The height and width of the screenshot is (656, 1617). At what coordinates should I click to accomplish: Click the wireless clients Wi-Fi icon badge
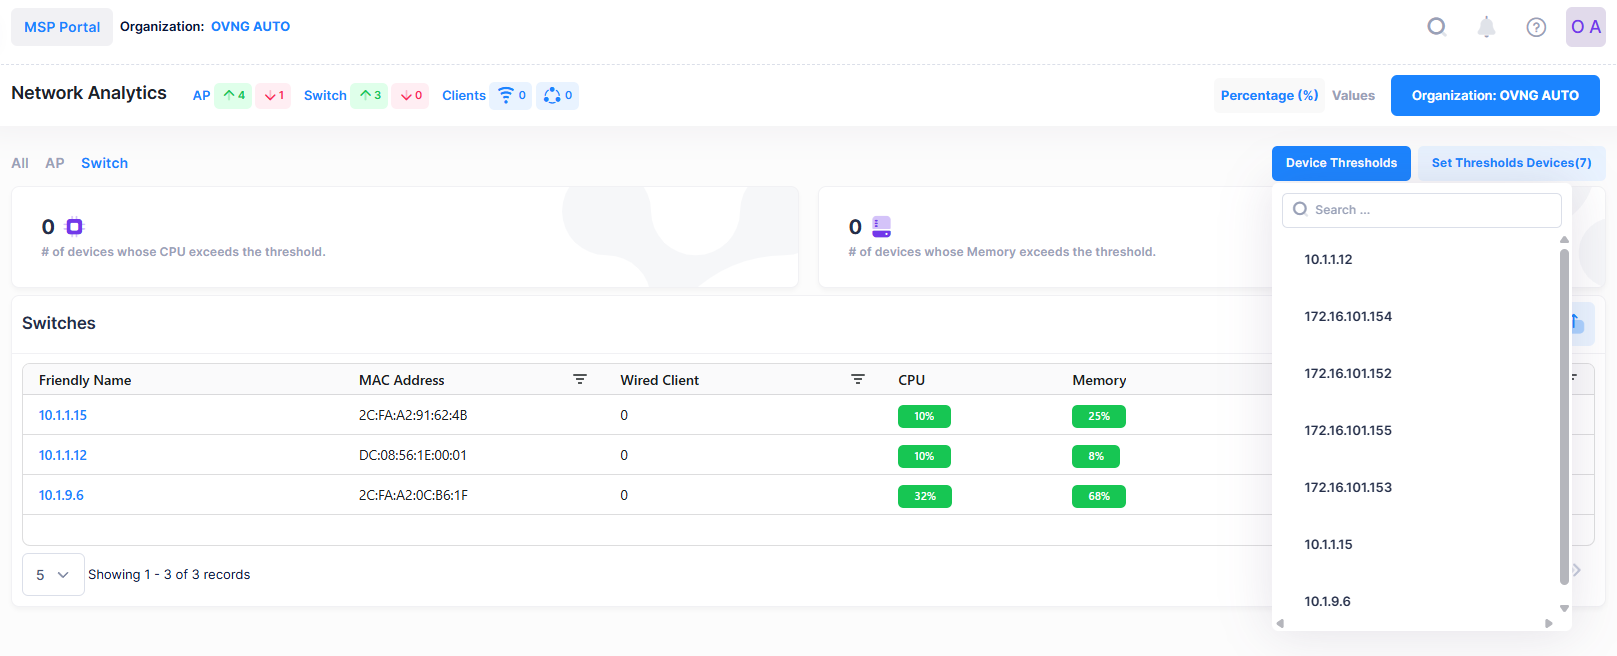(x=511, y=95)
